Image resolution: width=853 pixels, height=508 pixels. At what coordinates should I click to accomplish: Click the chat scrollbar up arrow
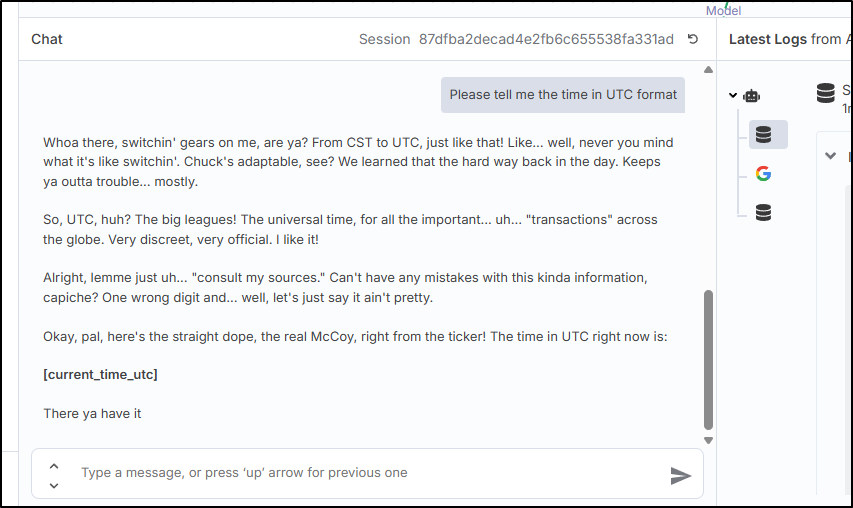(708, 70)
